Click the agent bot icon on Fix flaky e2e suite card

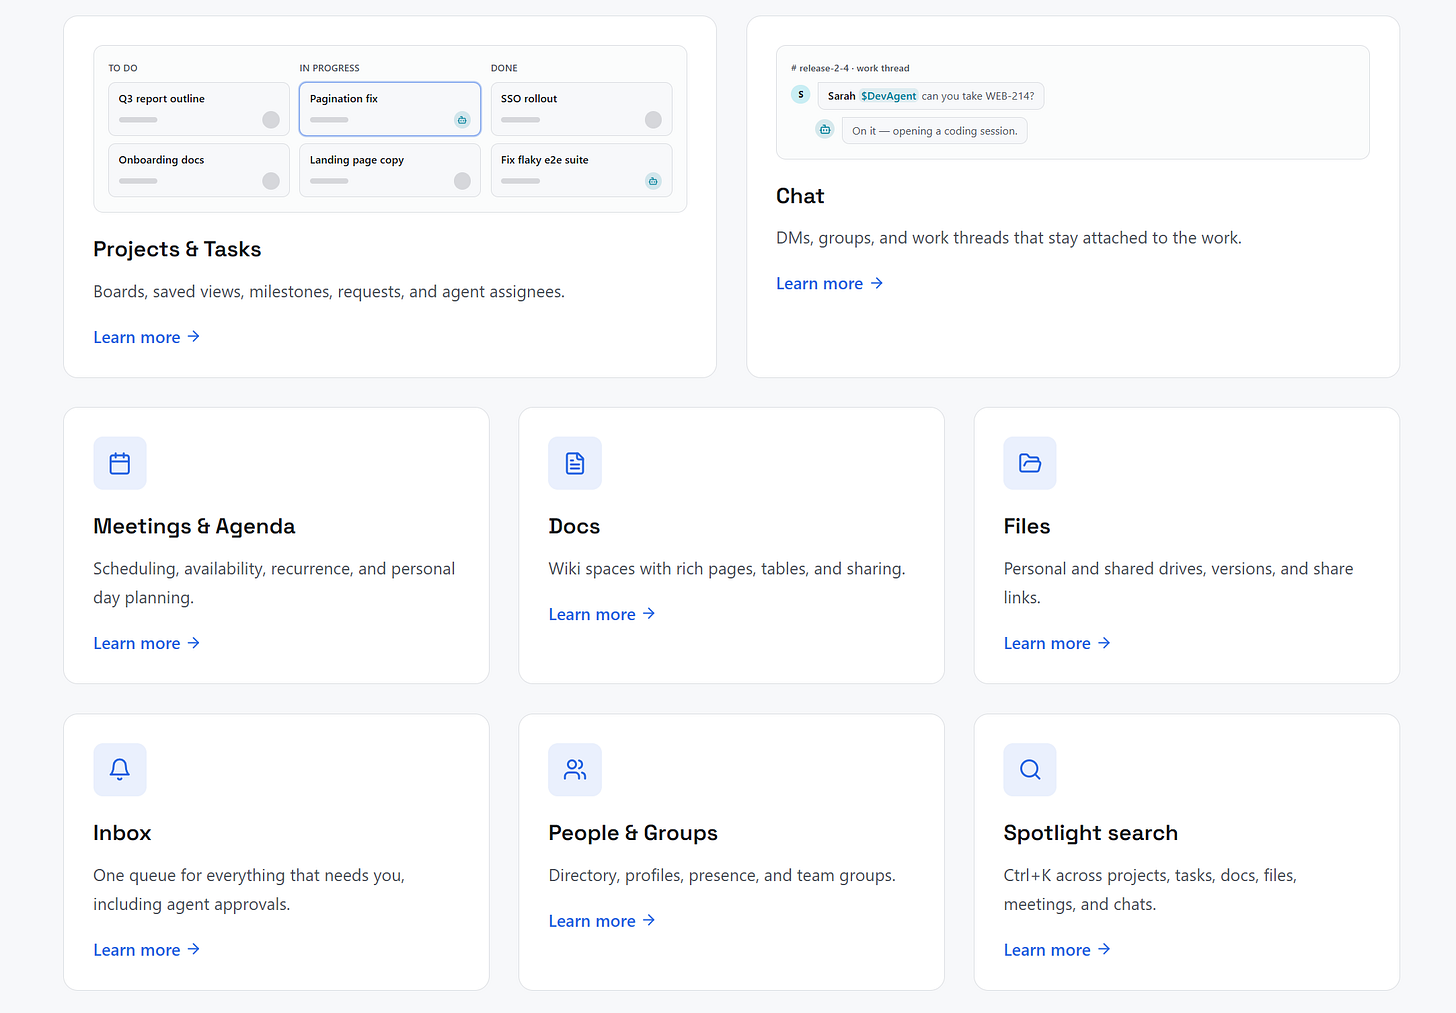click(653, 181)
